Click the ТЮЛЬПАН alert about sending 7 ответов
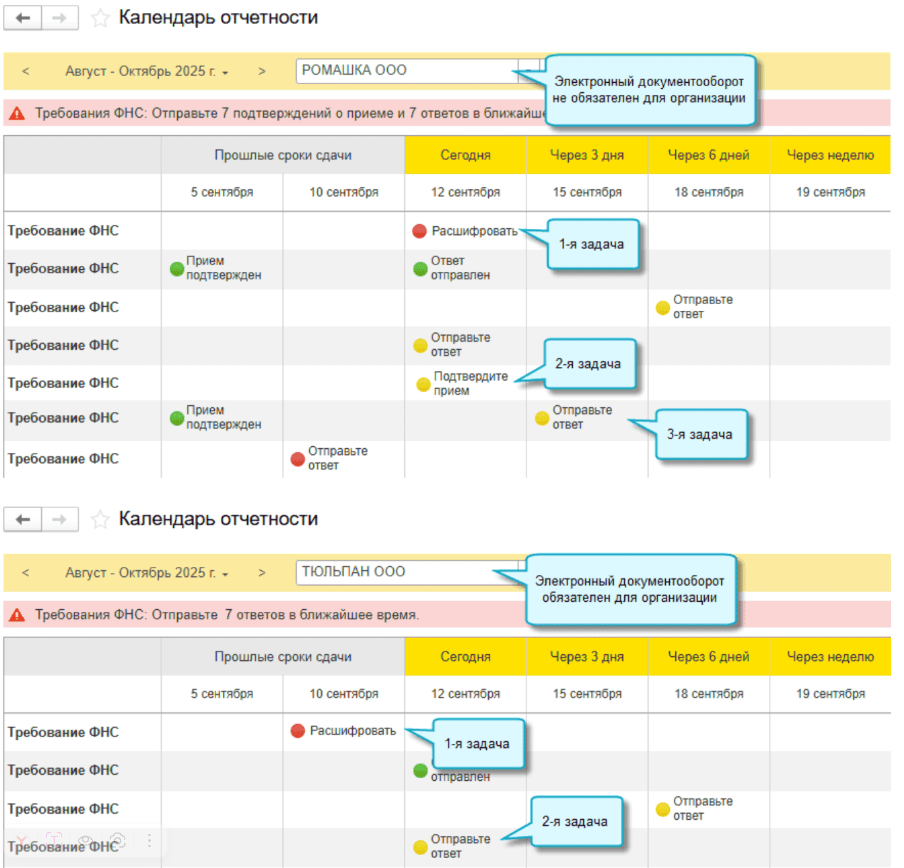 point(227,614)
